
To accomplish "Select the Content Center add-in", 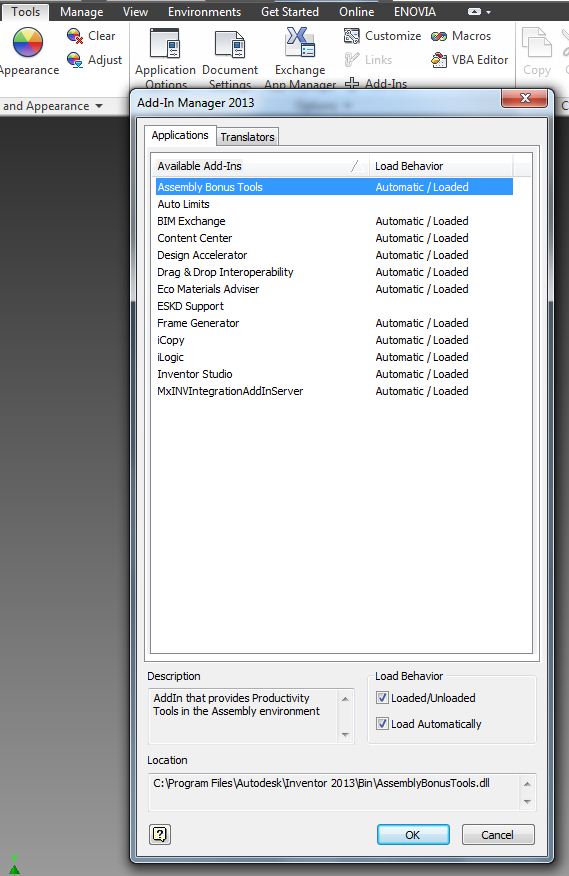I will (x=334, y=238).
